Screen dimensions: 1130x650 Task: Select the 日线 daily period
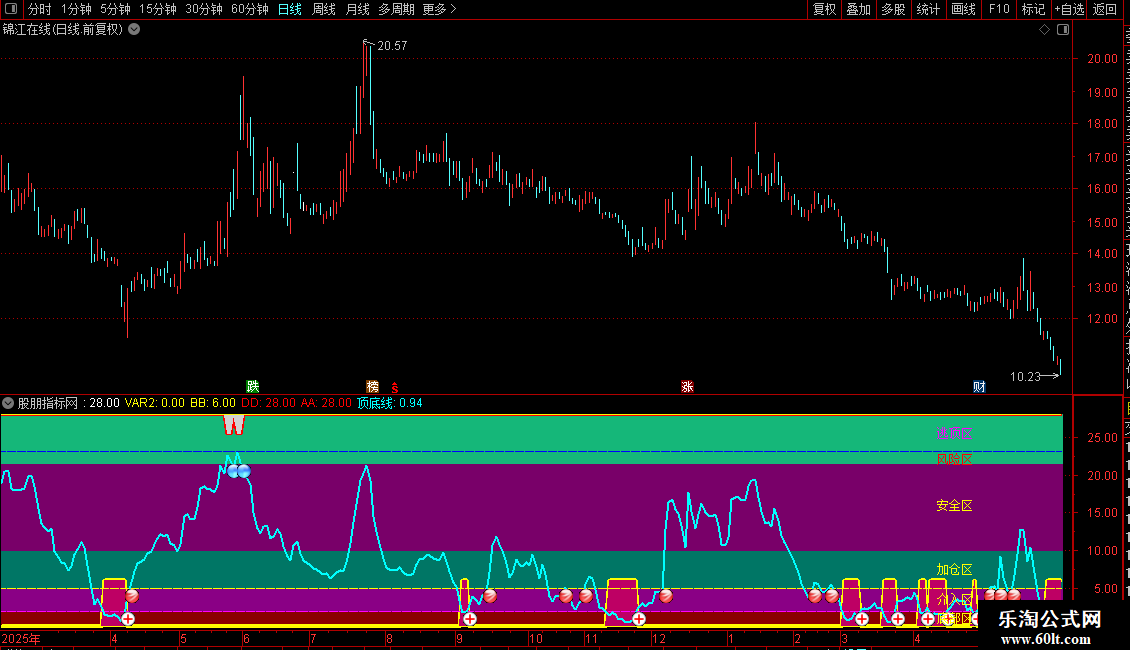[290, 9]
